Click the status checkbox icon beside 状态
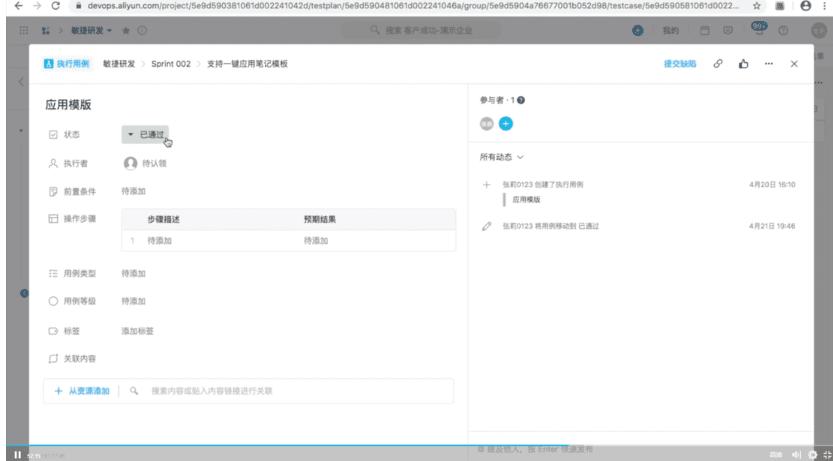Screen dimensions: 833x461 [53, 135]
